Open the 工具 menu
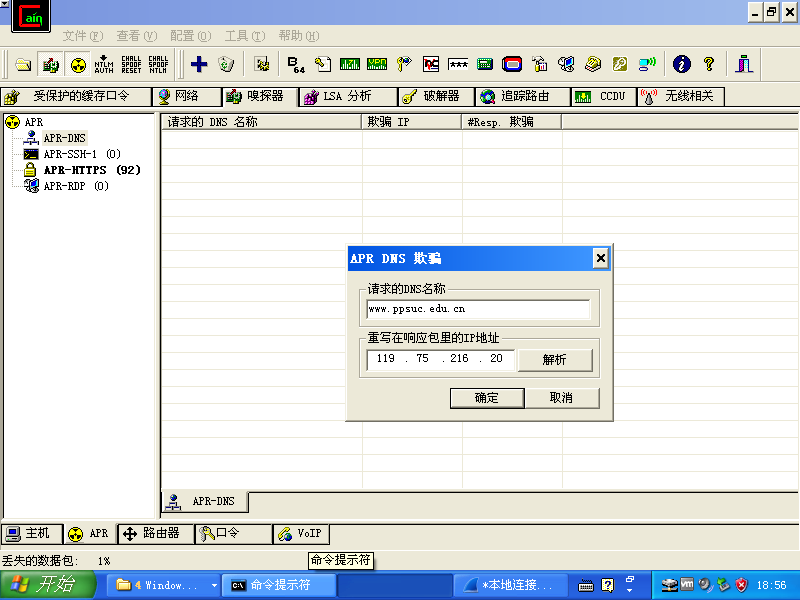 pos(245,36)
